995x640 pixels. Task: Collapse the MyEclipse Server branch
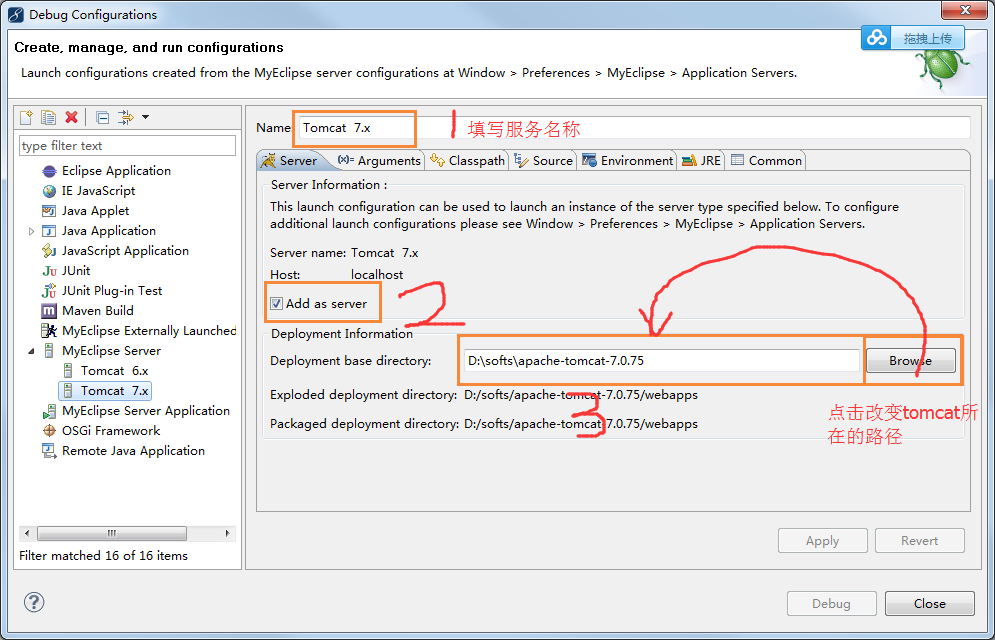click(33, 350)
